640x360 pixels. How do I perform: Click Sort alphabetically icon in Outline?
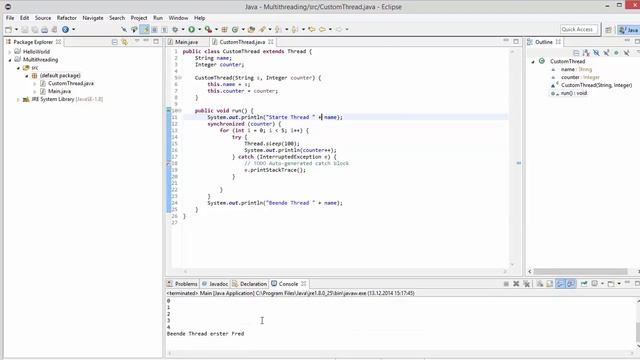point(586,53)
